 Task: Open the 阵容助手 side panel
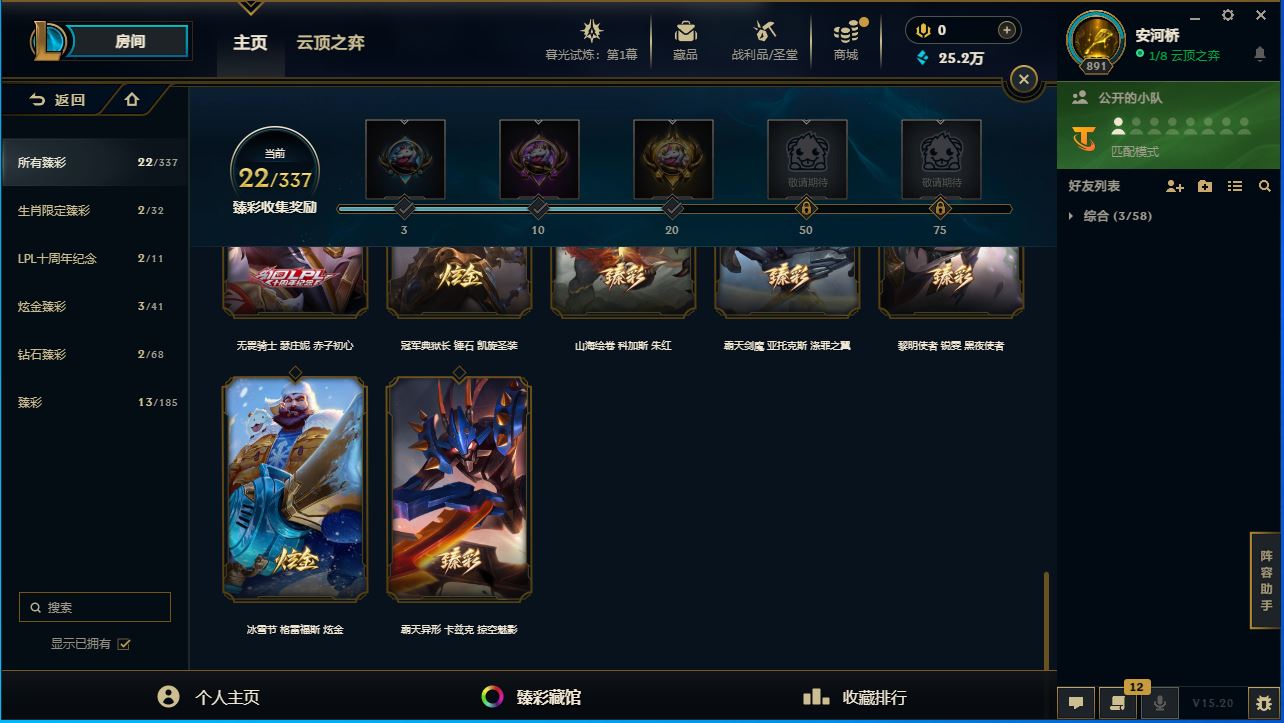(x=1266, y=580)
